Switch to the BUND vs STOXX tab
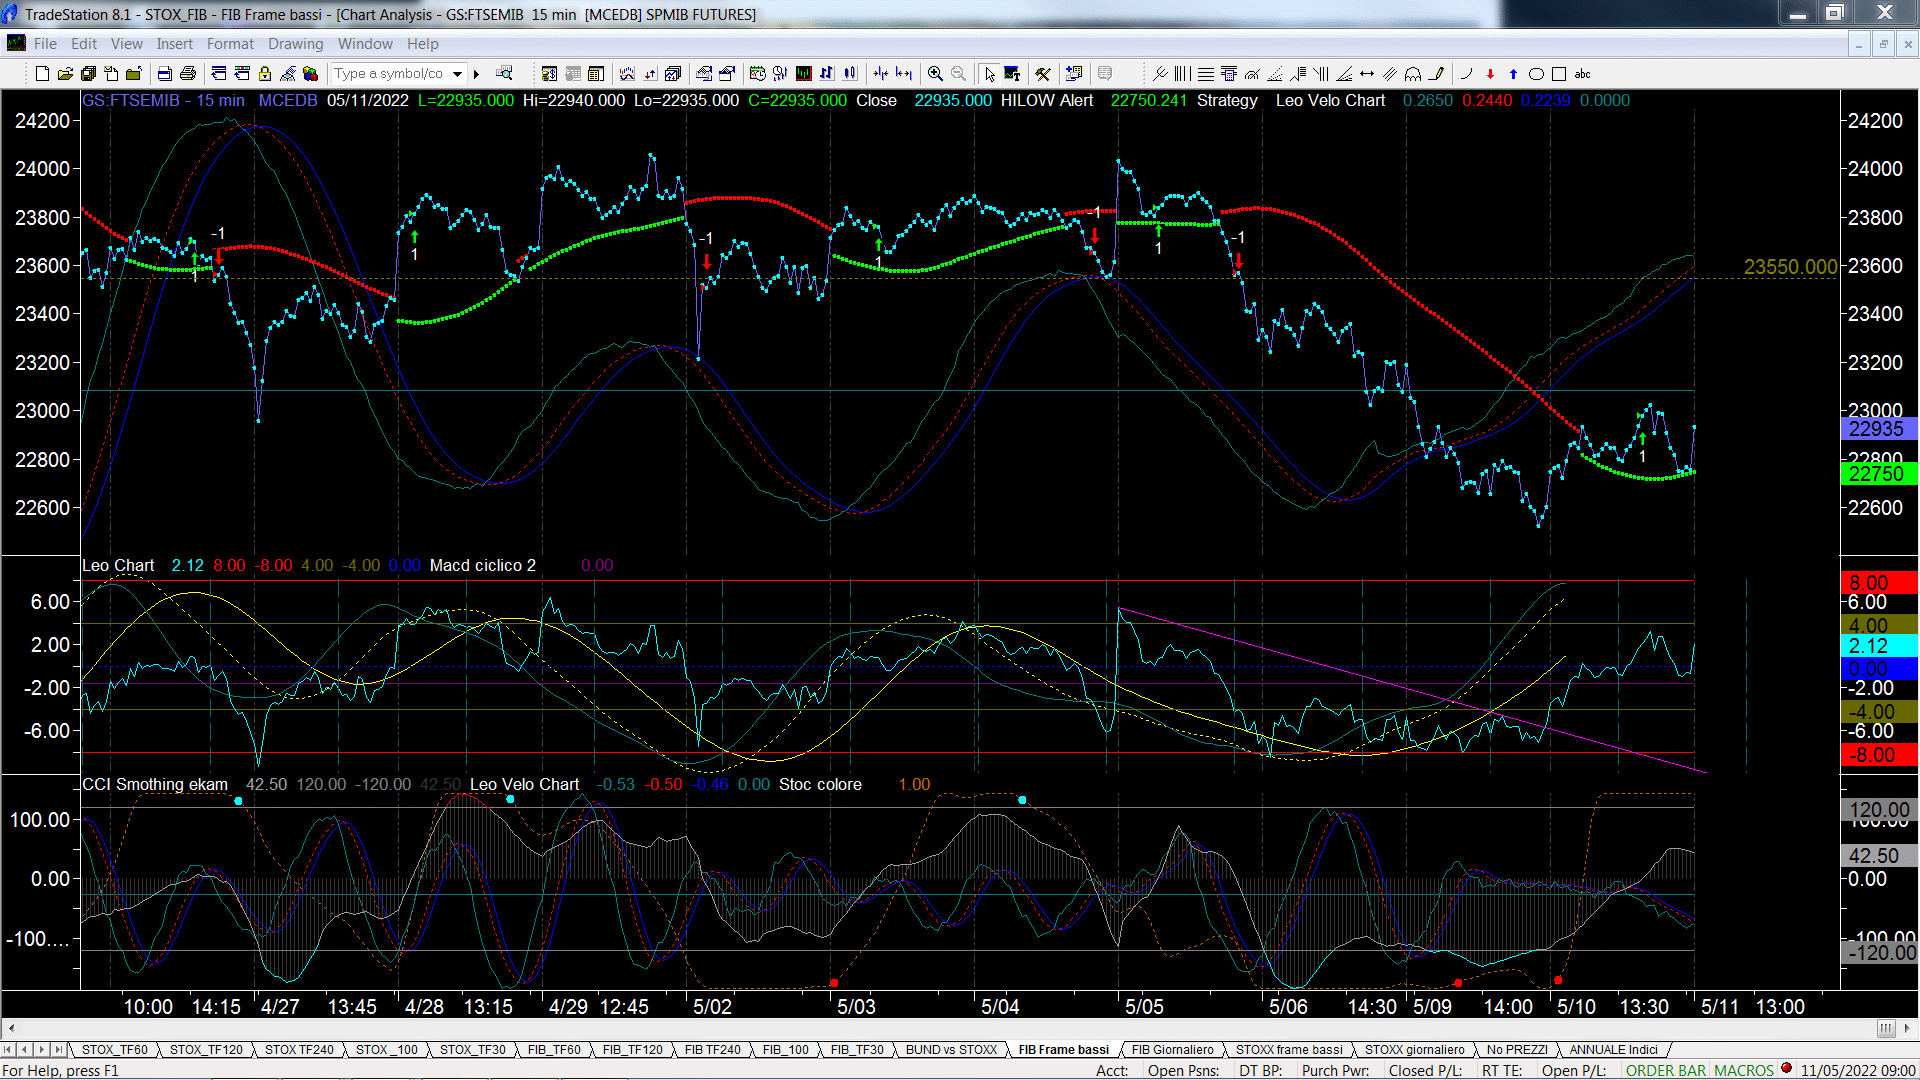 click(951, 1050)
